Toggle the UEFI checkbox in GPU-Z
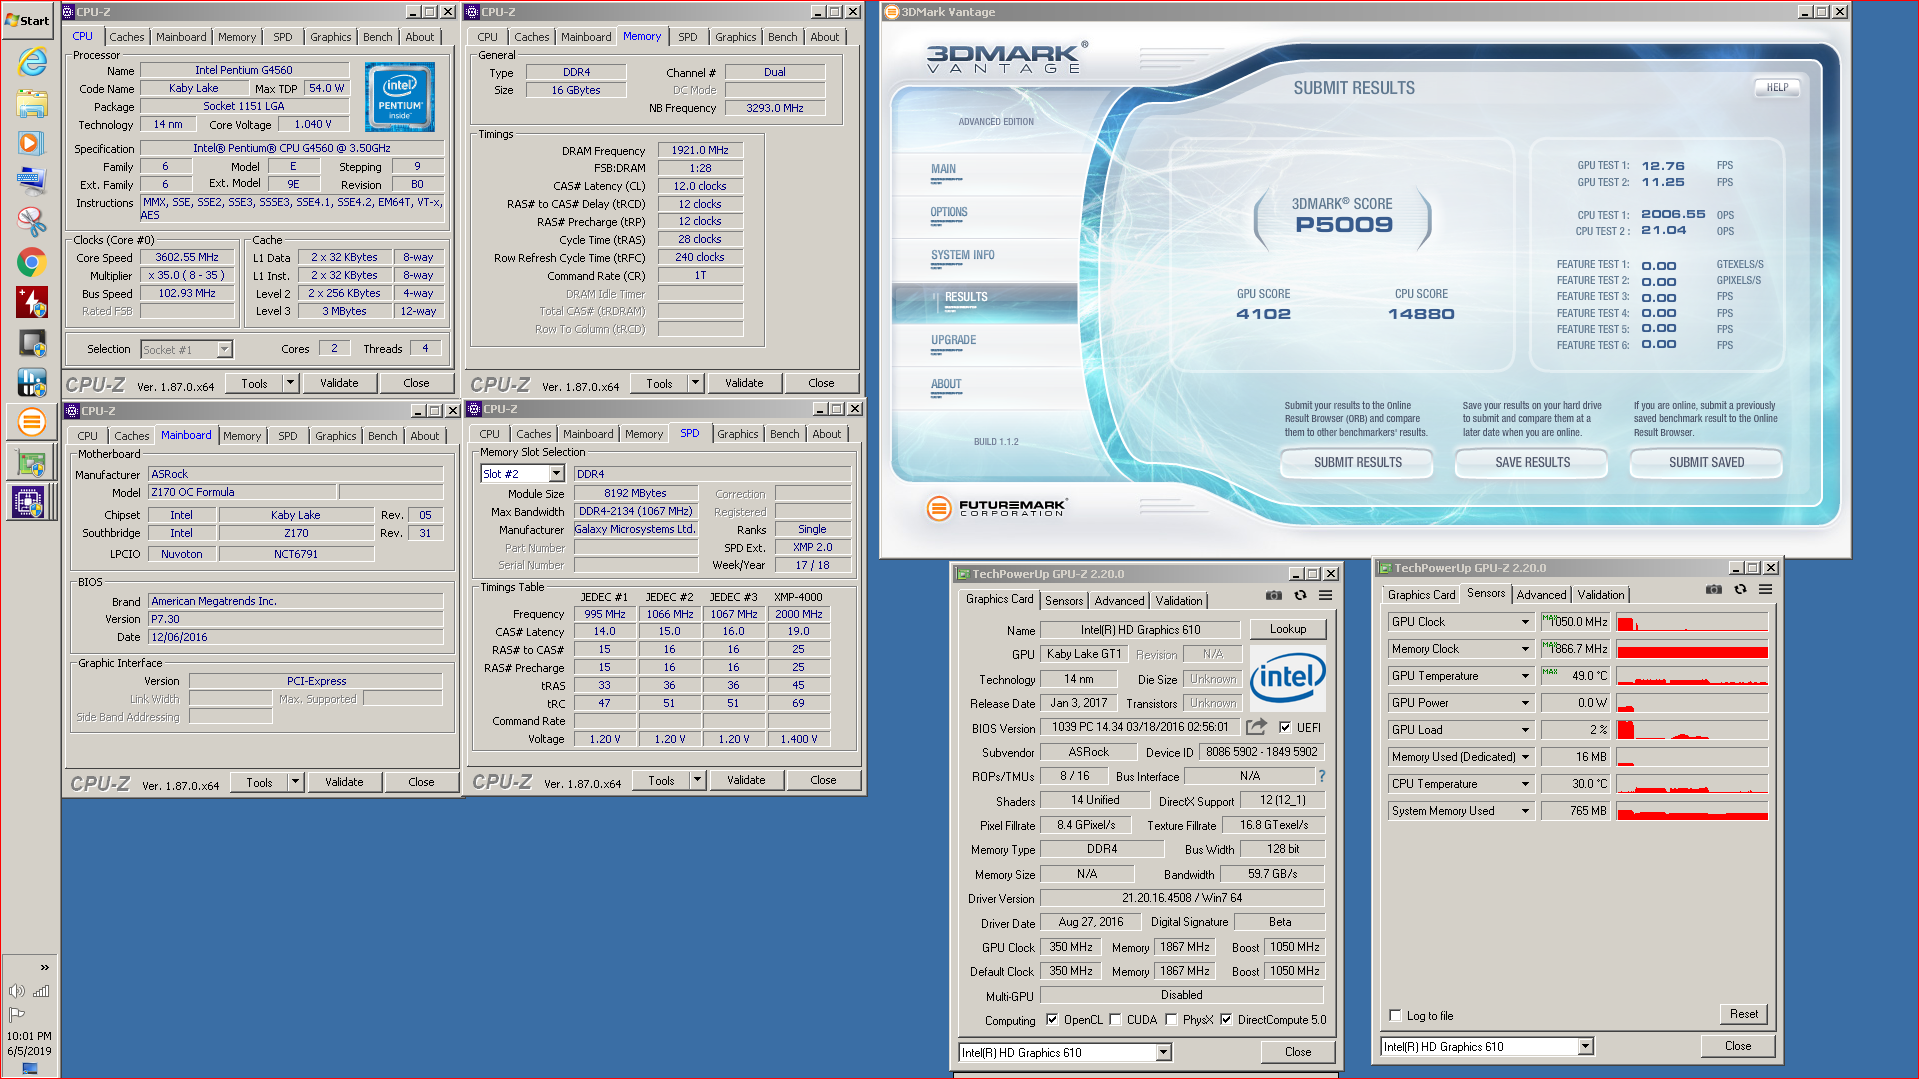The width and height of the screenshot is (1919, 1079). pyautogui.click(x=1285, y=727)
